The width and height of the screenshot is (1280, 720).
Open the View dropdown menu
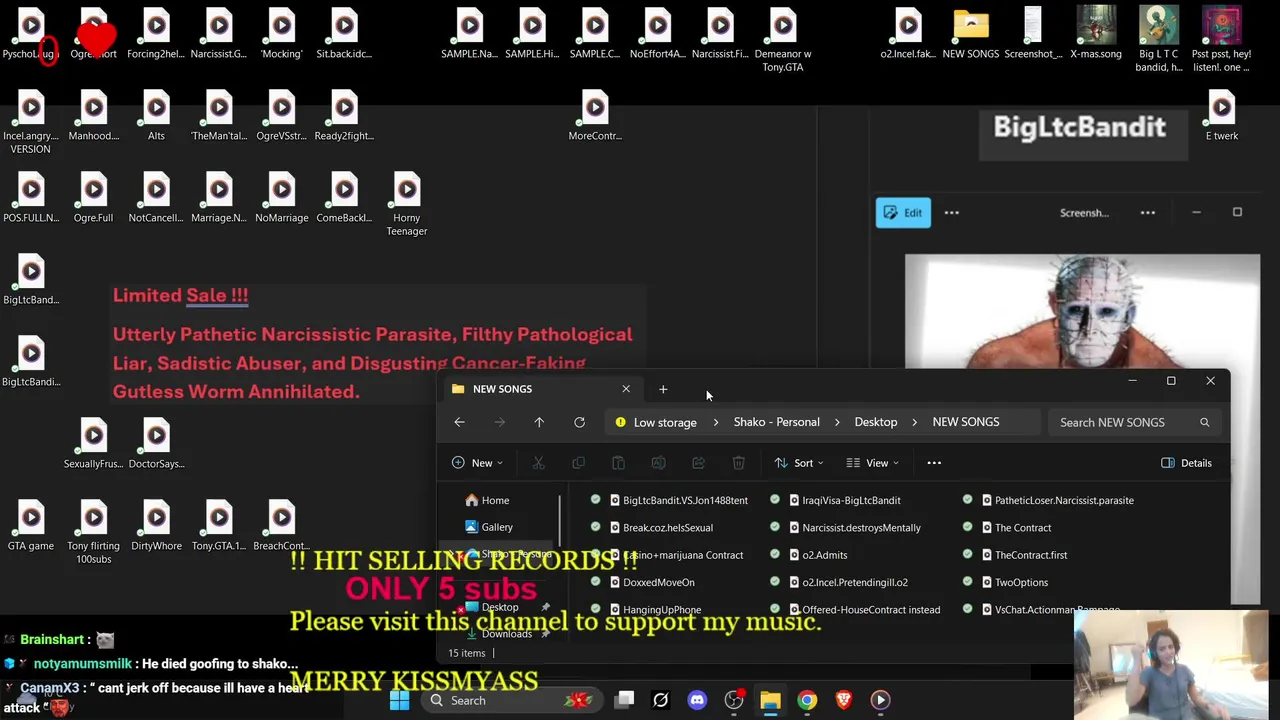click(x=873, y=463)
